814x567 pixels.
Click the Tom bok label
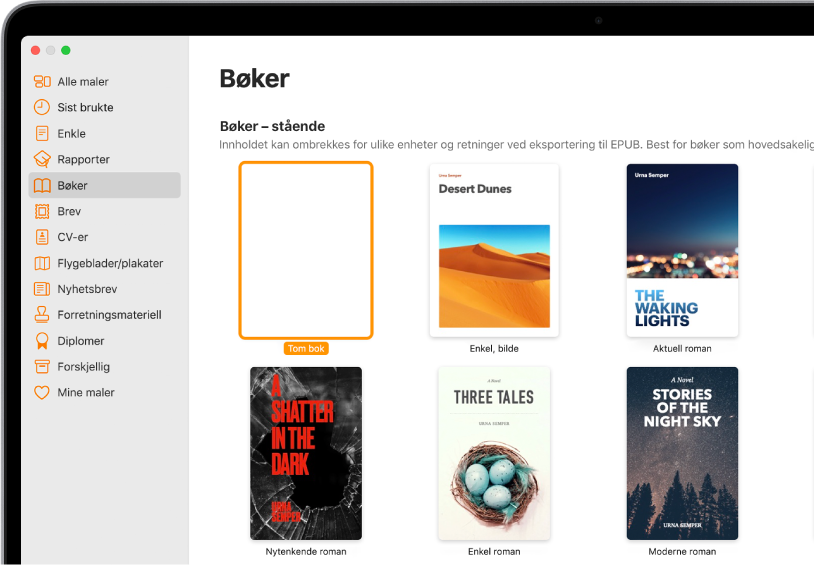tap(306, 348)
